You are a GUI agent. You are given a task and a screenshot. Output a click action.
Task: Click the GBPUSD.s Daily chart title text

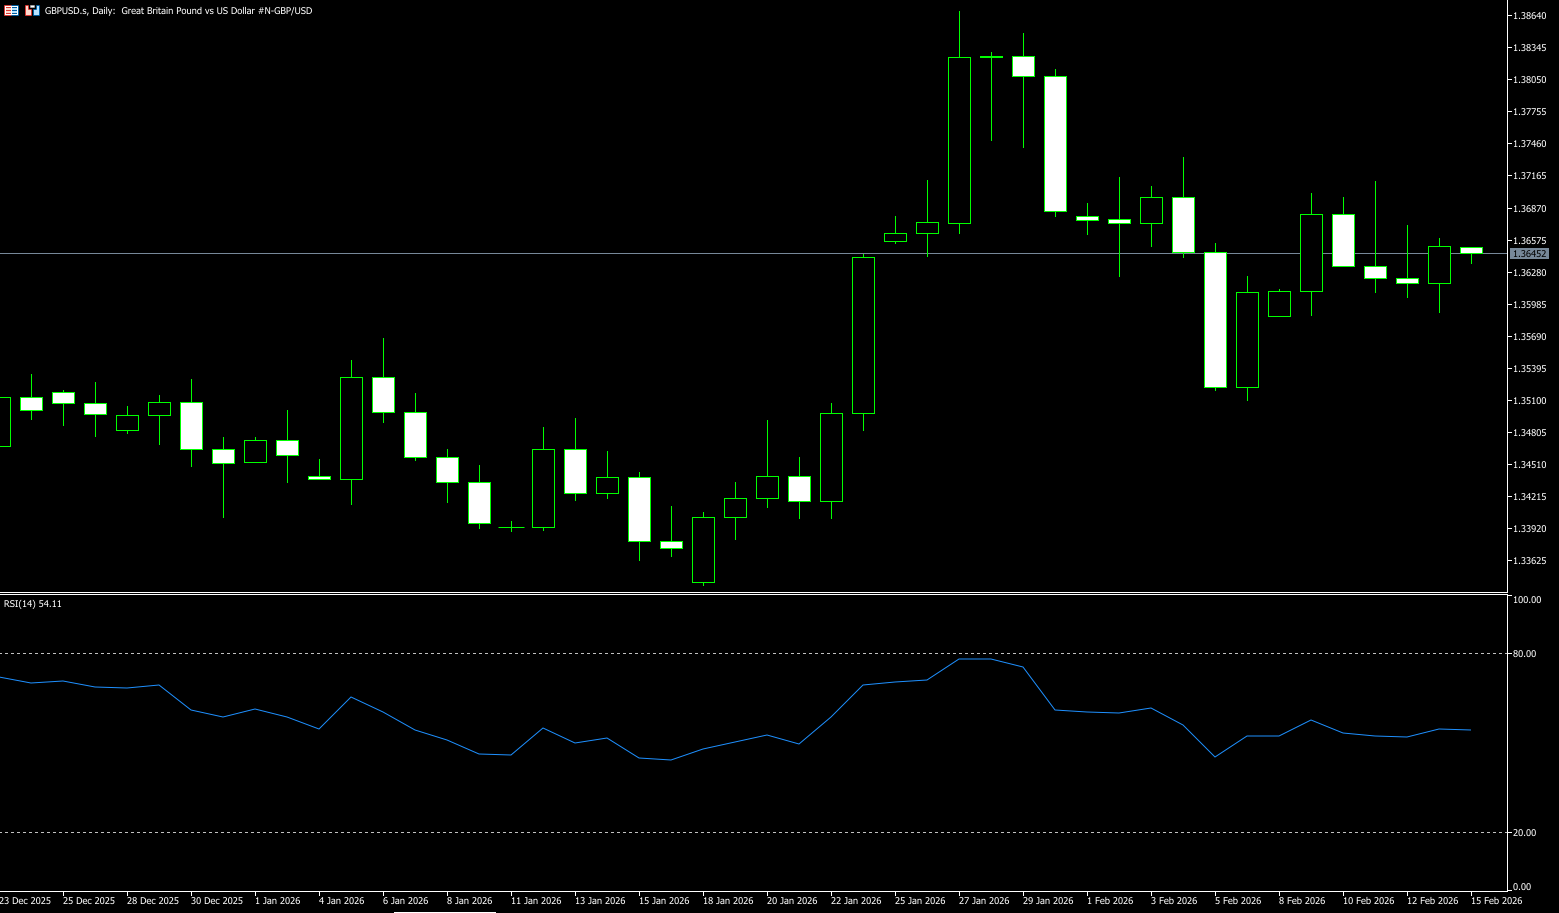pyautogui.click(x=178, y=11)
